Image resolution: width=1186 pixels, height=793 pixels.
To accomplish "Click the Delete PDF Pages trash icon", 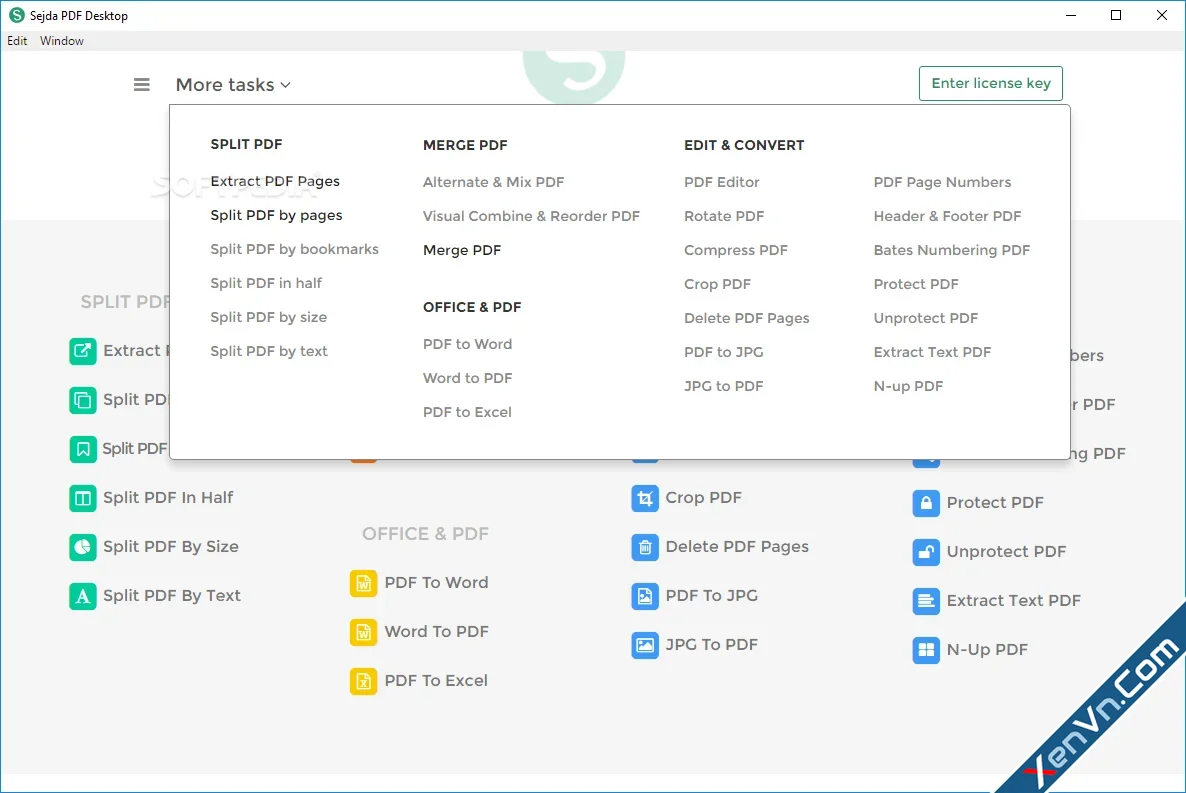I will click(644, 547).
